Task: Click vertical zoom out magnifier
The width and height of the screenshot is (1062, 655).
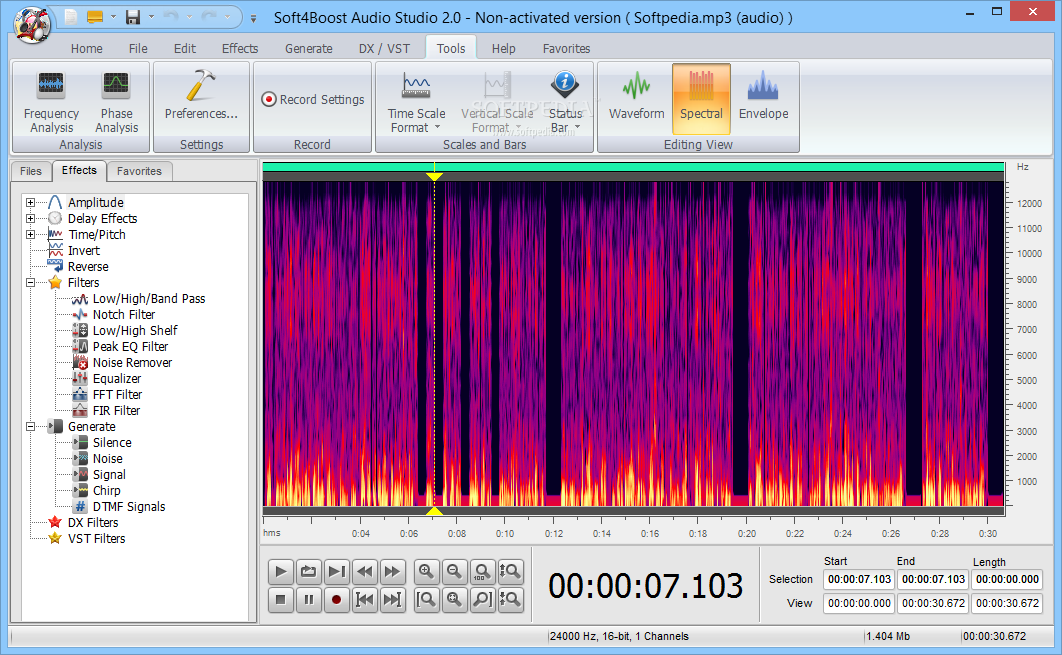Action: 510,599
